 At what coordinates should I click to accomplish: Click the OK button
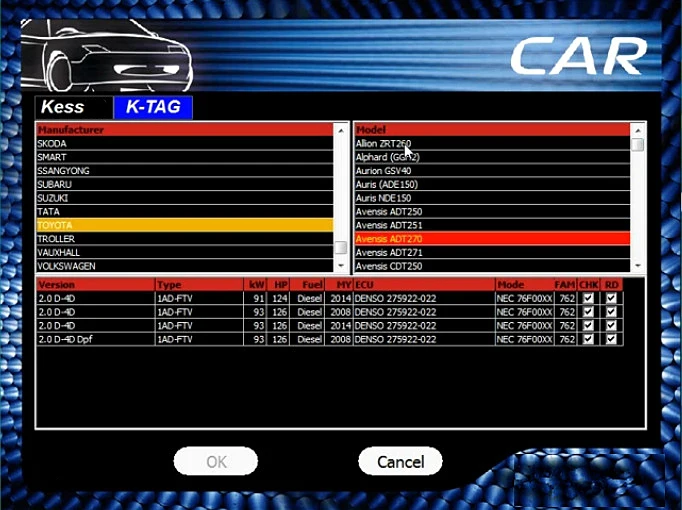216,461
